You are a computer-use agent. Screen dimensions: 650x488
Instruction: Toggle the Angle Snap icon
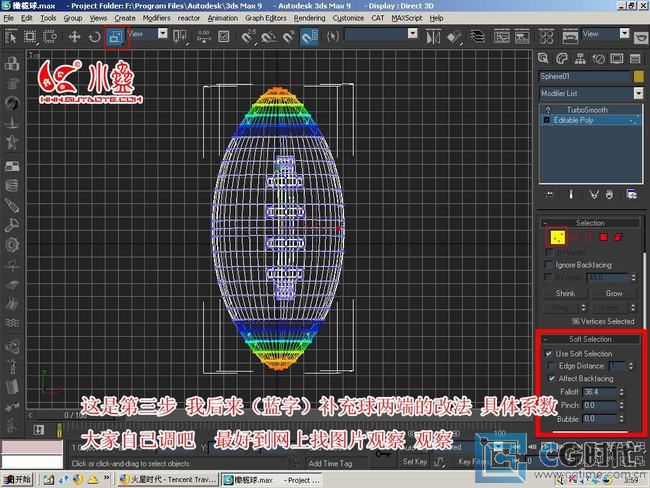[x=269, y=37]
